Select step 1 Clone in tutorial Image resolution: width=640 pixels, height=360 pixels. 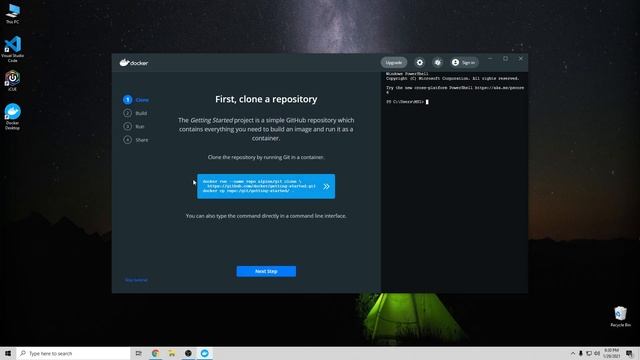(x=136, y=100)
